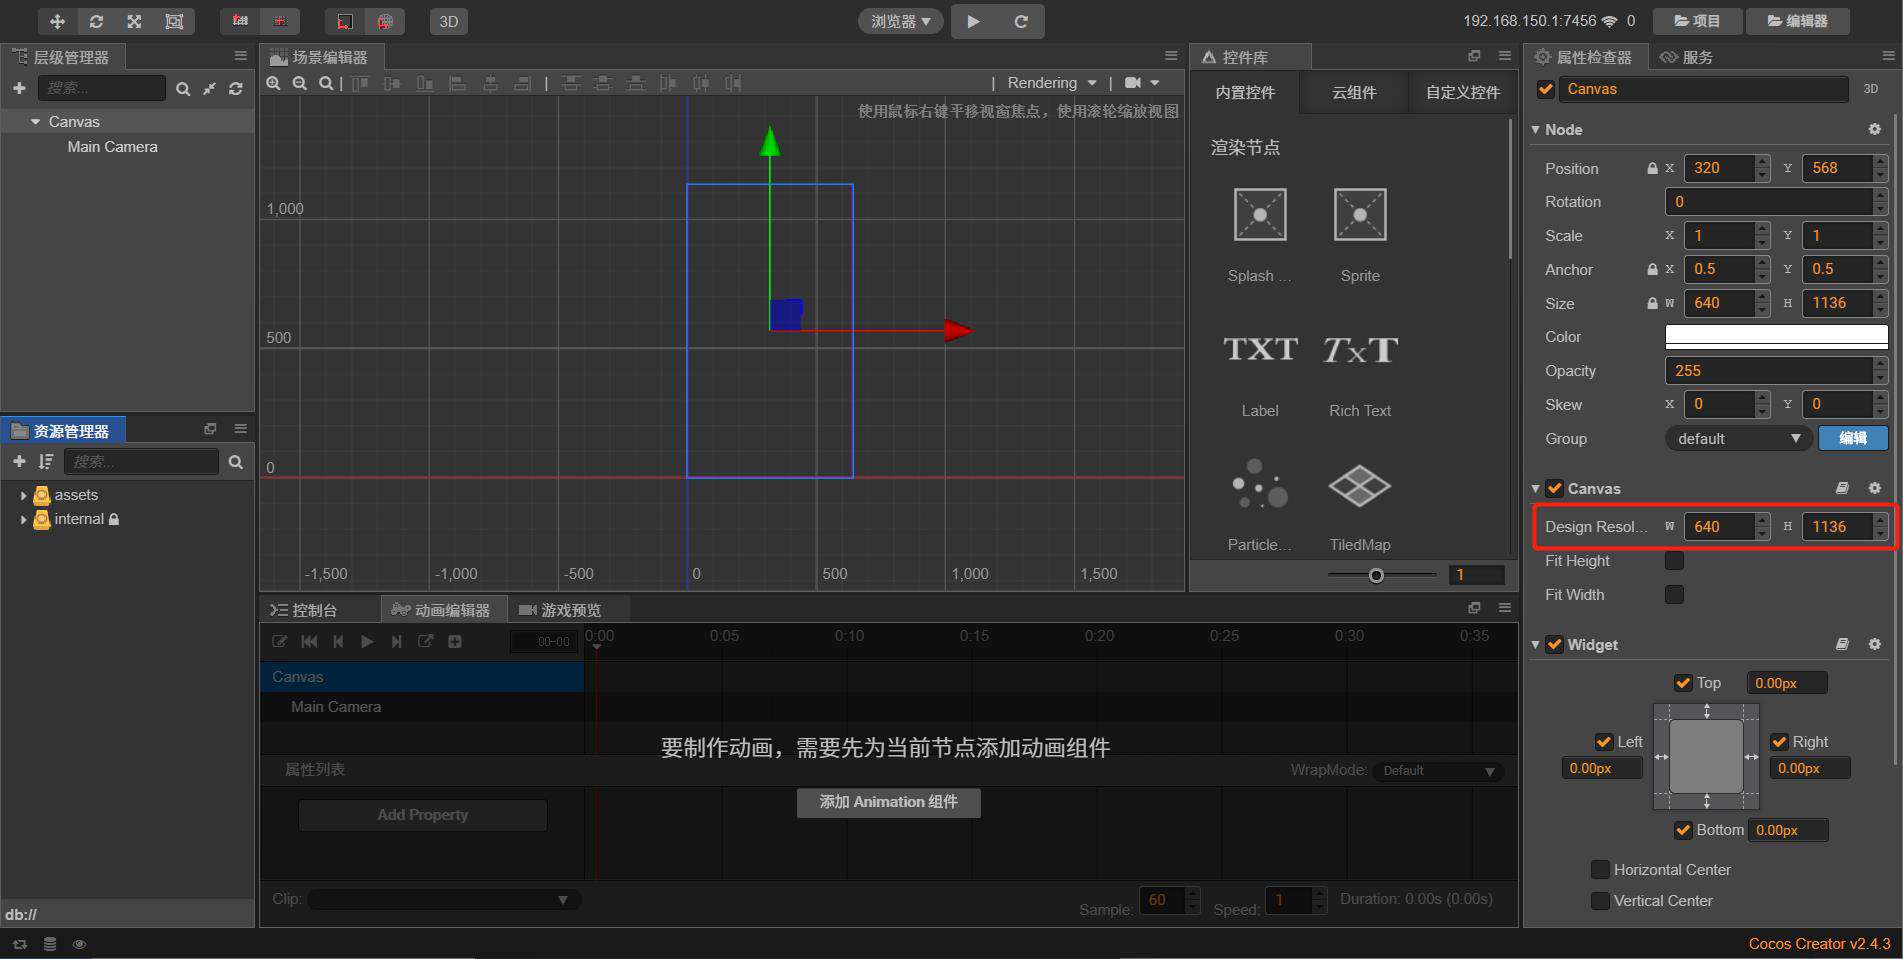Click the 添加 Animation 组件 button
The height and width of the screenshot is (959, 1903).
(888, 802)
